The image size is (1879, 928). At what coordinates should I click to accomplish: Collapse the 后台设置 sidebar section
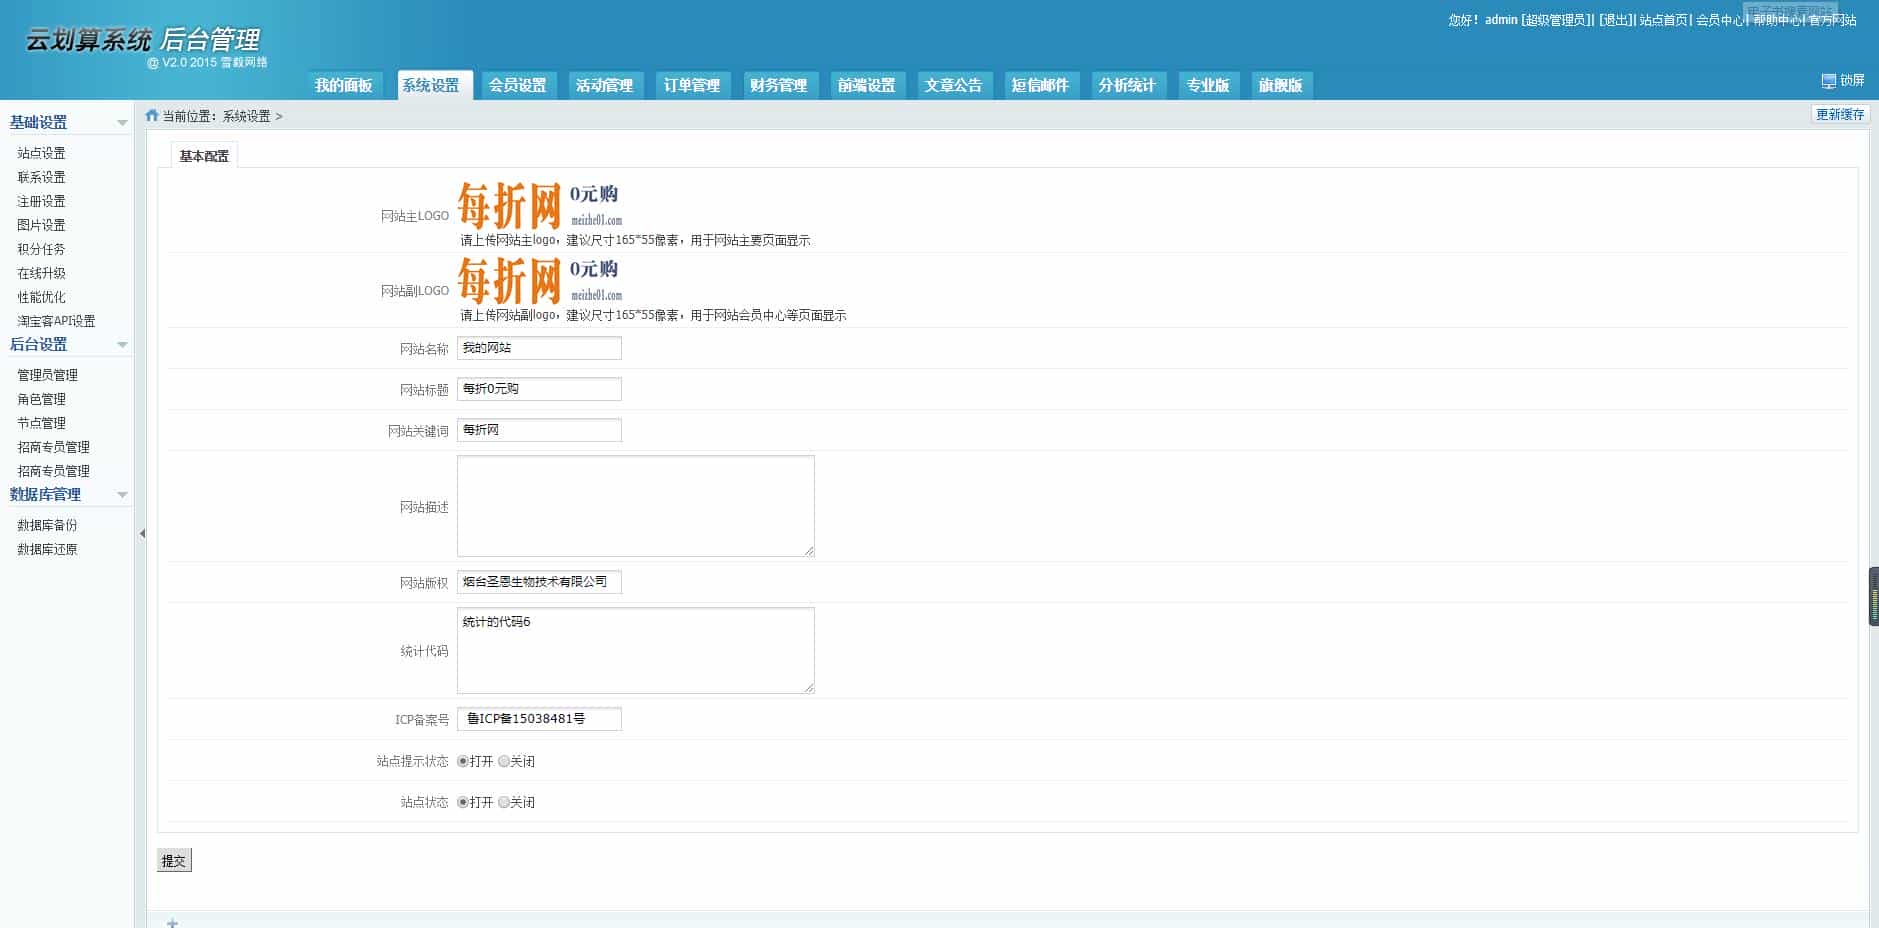pyautogui.click(x=122, y=345)
